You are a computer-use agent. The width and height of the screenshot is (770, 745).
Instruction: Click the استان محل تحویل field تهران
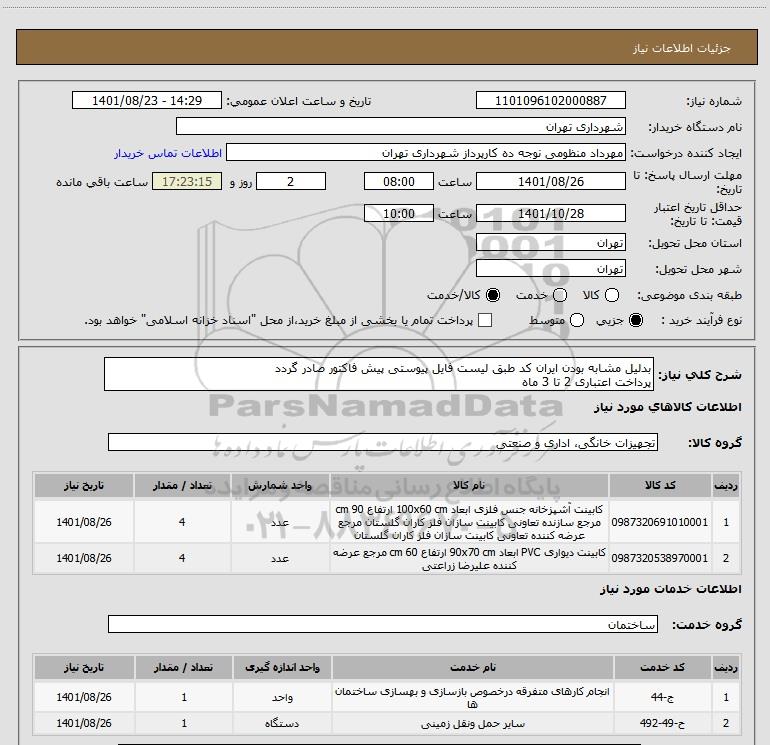coord(550,242)
